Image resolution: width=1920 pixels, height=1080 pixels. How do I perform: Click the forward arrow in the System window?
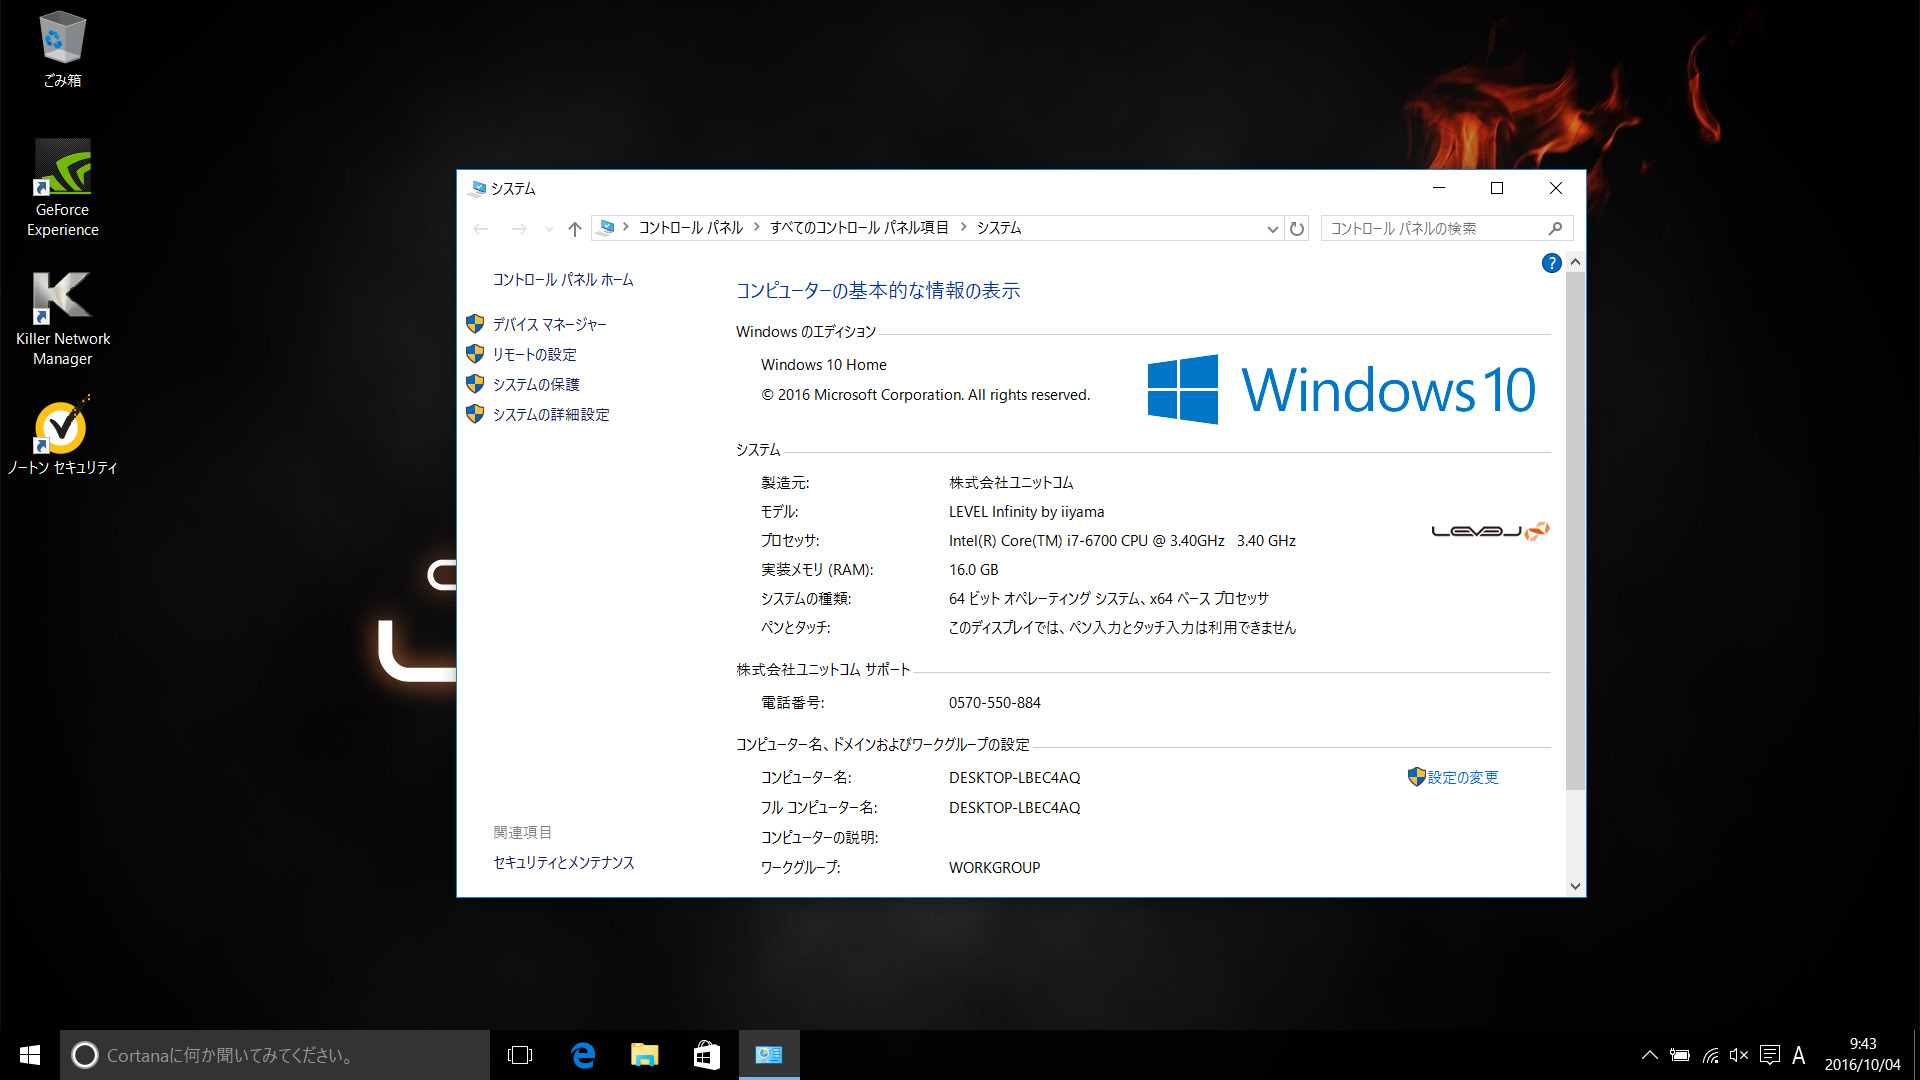519,229
